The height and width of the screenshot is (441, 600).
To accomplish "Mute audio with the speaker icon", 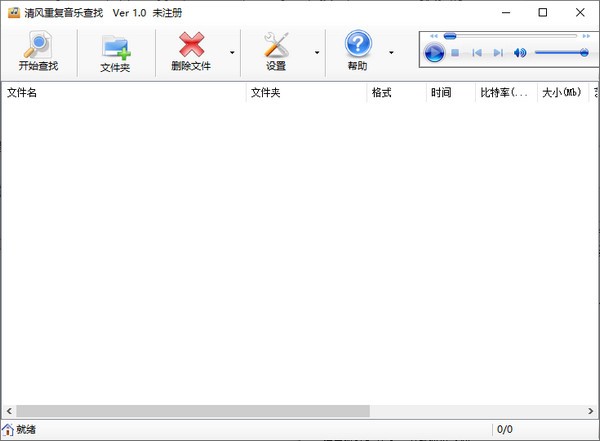I will click(520, 52).
